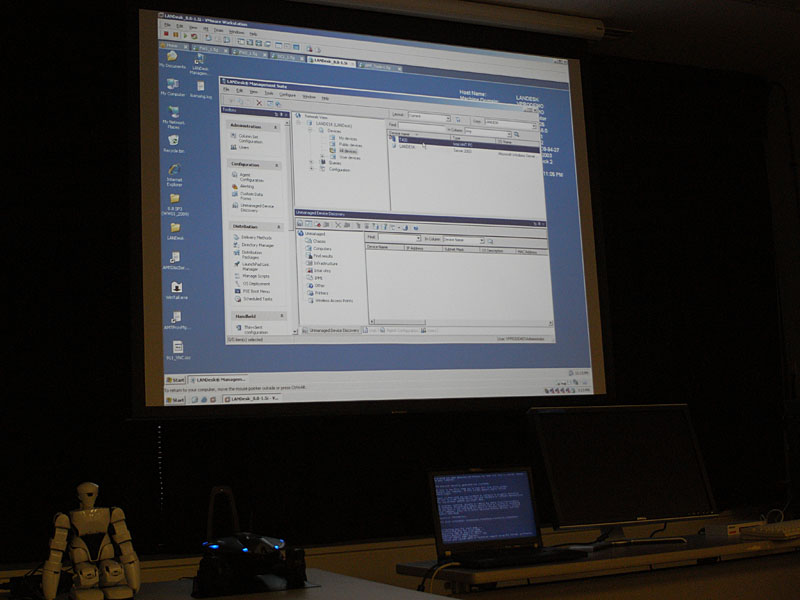The height and width of the screenshot is (600, 800).
Task: Open My Network Places desktop icon
Action: tap(173, 117)
